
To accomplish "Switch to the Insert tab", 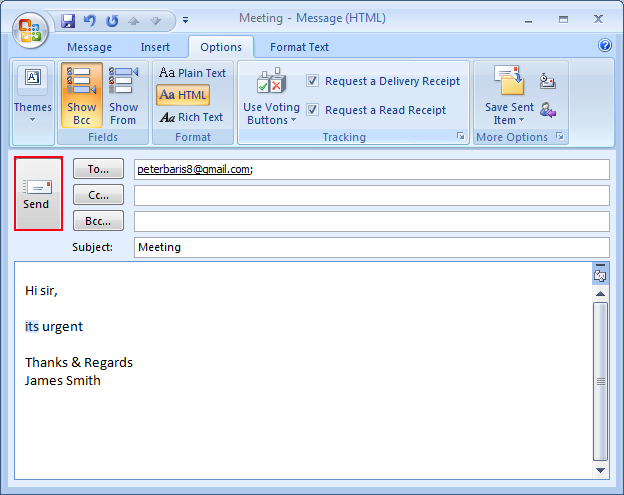I will 155,47.
